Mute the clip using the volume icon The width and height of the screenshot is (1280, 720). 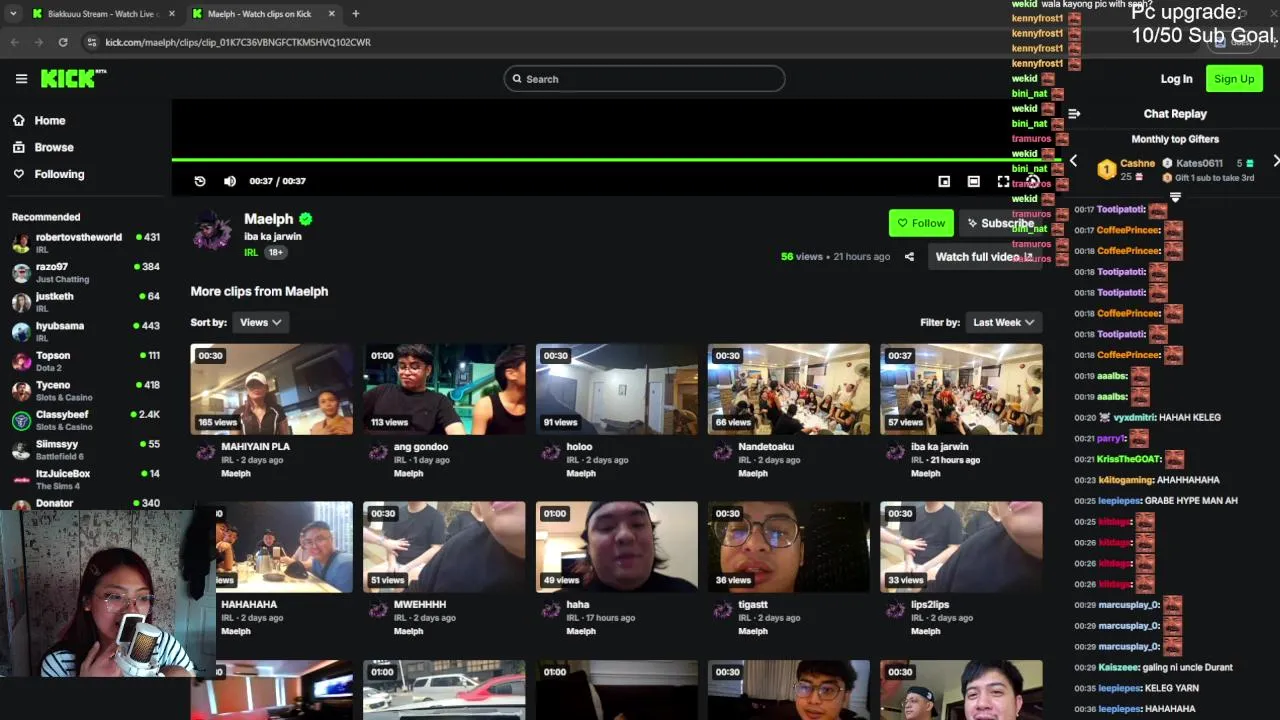point(230,181)
